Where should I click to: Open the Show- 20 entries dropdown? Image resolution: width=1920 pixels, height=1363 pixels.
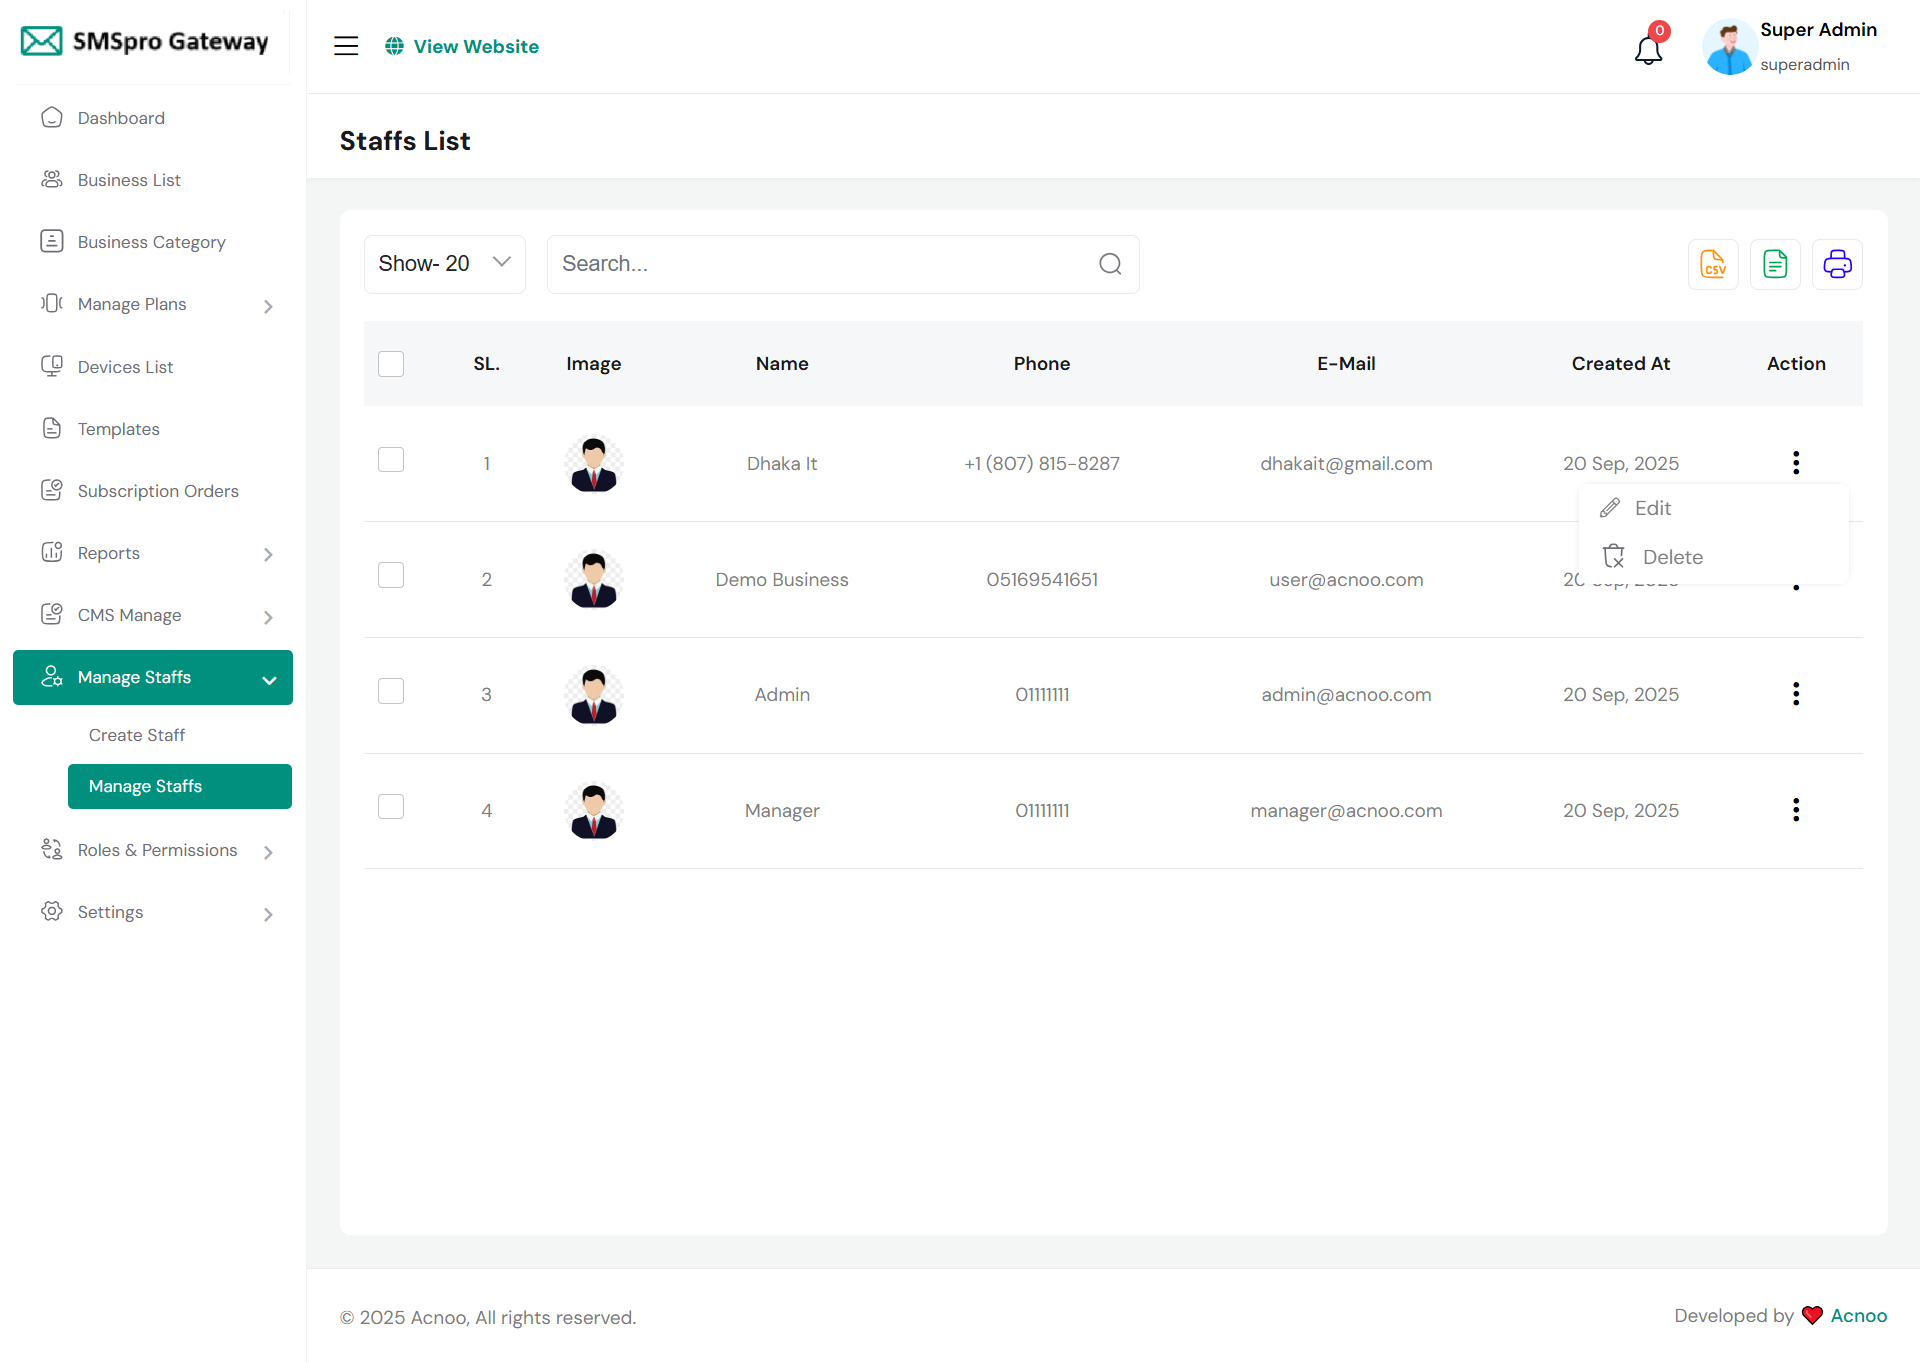[x=444, y=264]
